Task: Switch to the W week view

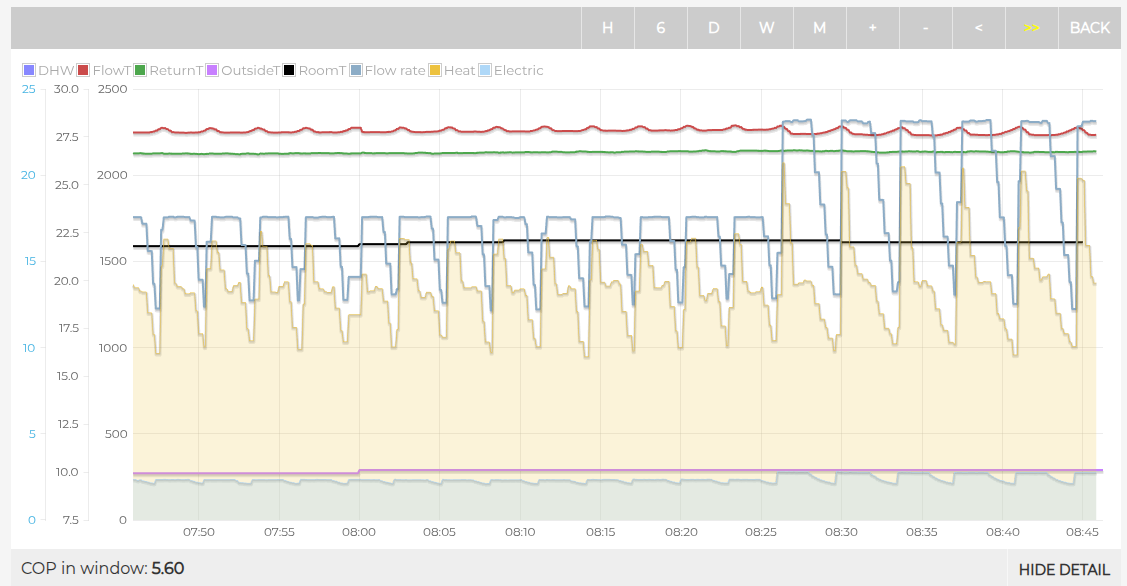Action: [x=766, y=28]
